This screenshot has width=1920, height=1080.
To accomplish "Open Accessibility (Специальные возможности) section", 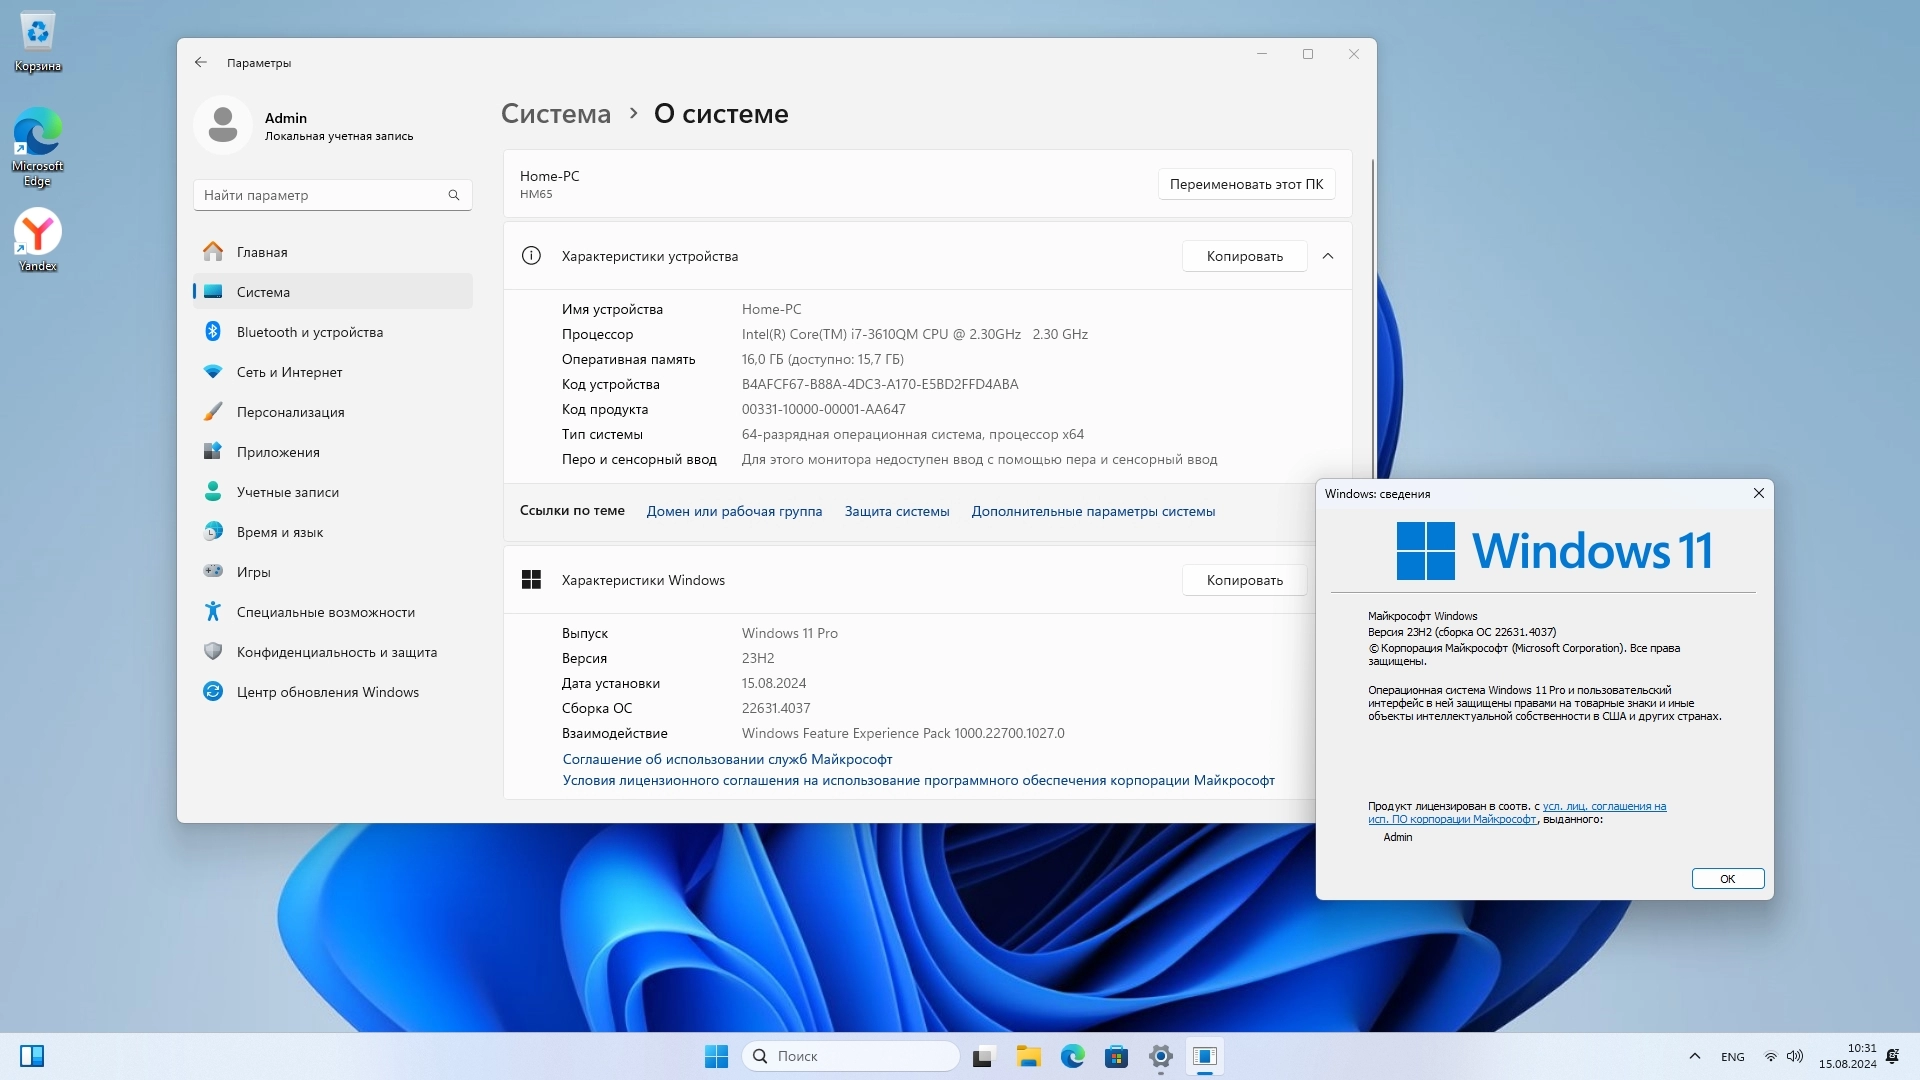I will pos(325,612).
